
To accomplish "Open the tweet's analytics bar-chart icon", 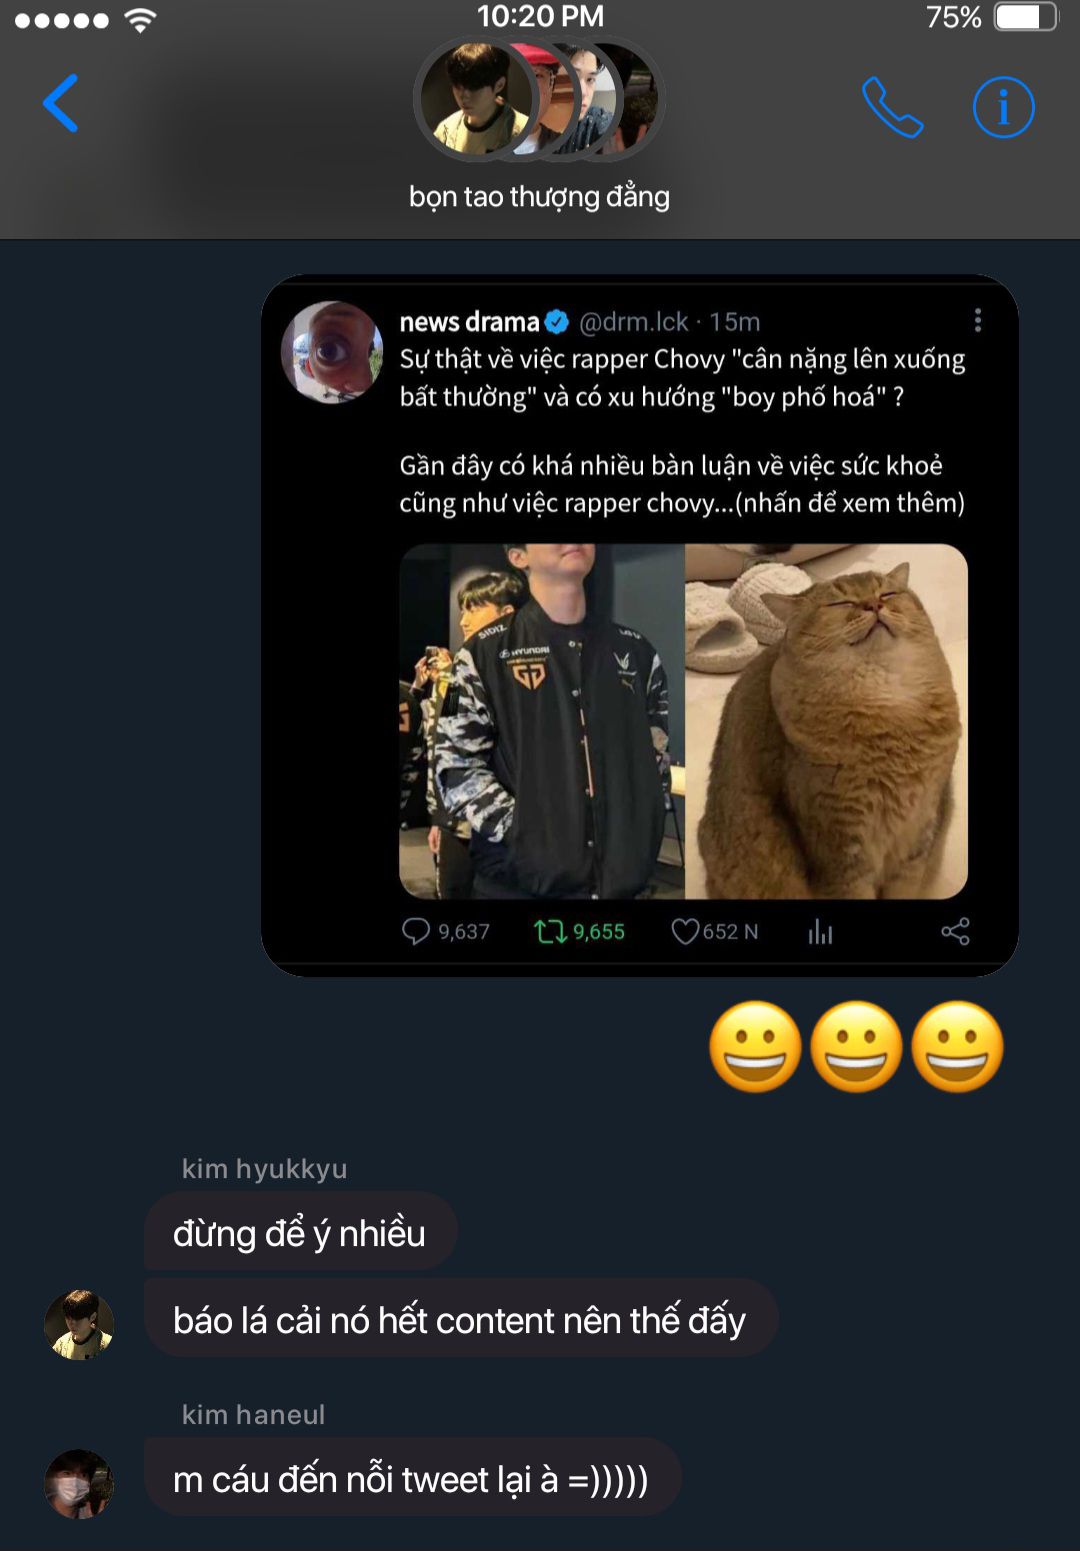I will 820,932.
